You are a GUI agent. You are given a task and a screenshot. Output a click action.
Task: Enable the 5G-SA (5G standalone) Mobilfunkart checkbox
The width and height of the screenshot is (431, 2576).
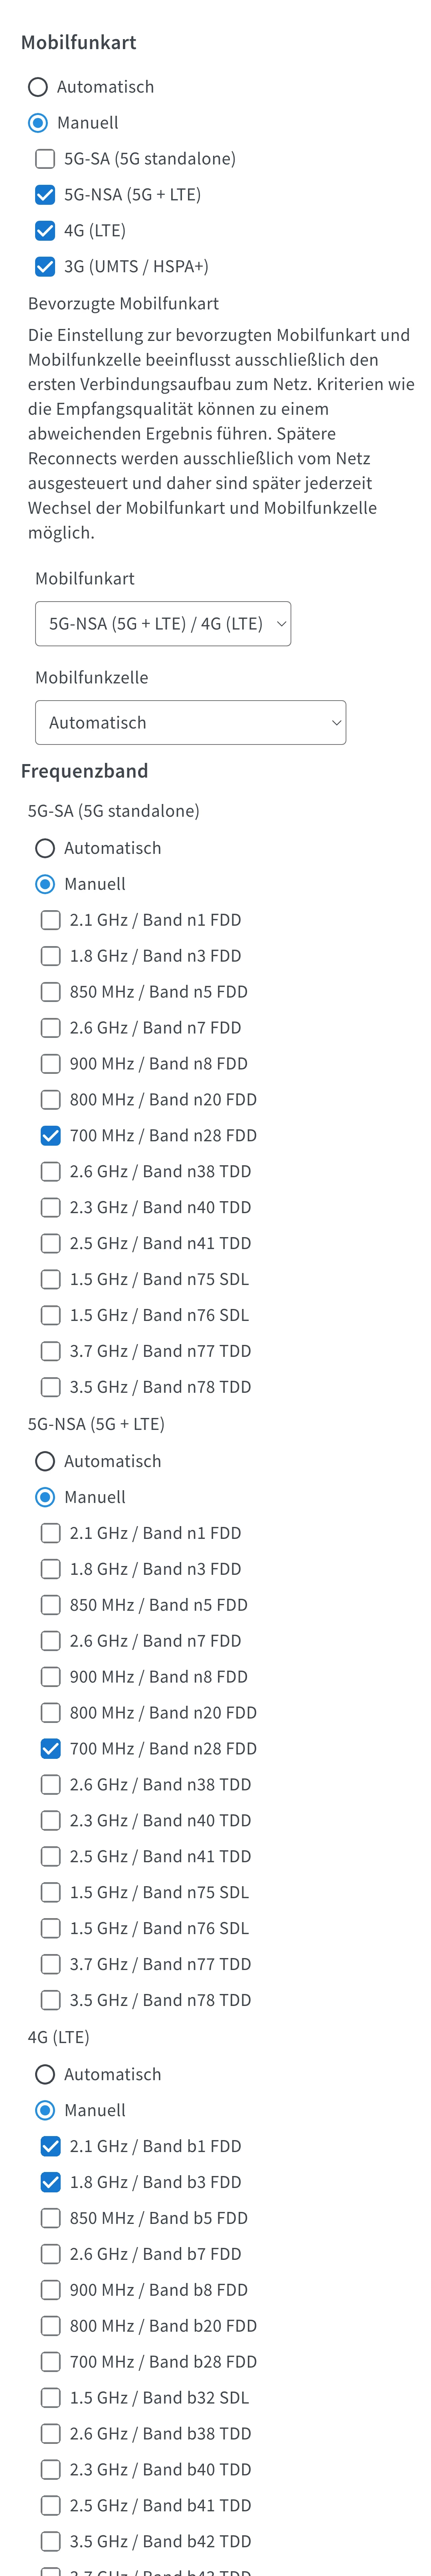coord(45,159)
